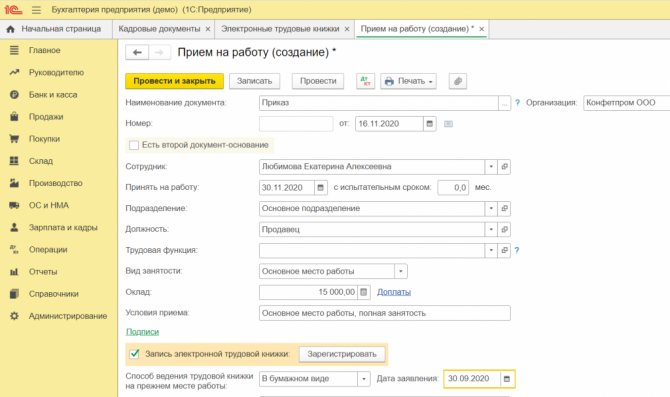This screenshot has height=397, width=670.
Task: Click the paperclip attachments icon
Action: coord(458,81)
